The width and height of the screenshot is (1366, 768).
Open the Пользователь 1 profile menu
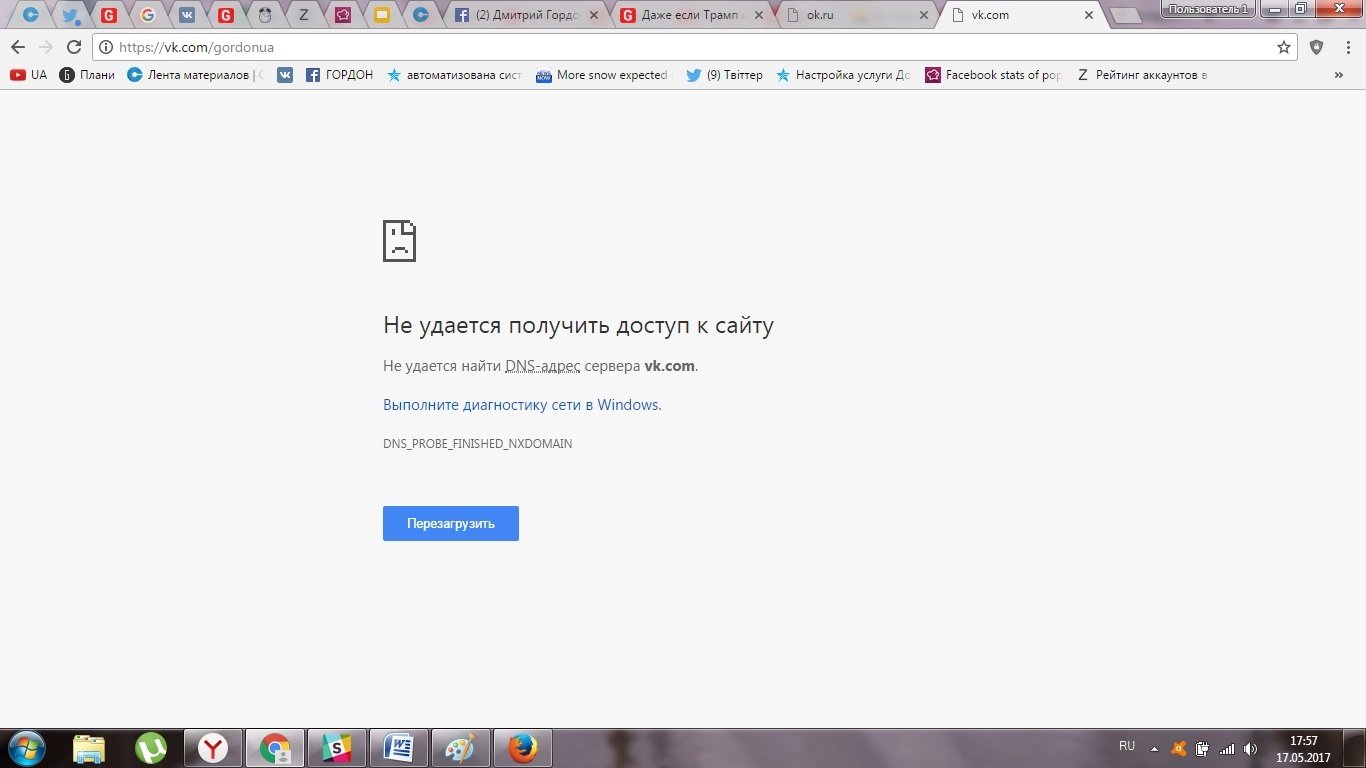[x=1208, y=9]
